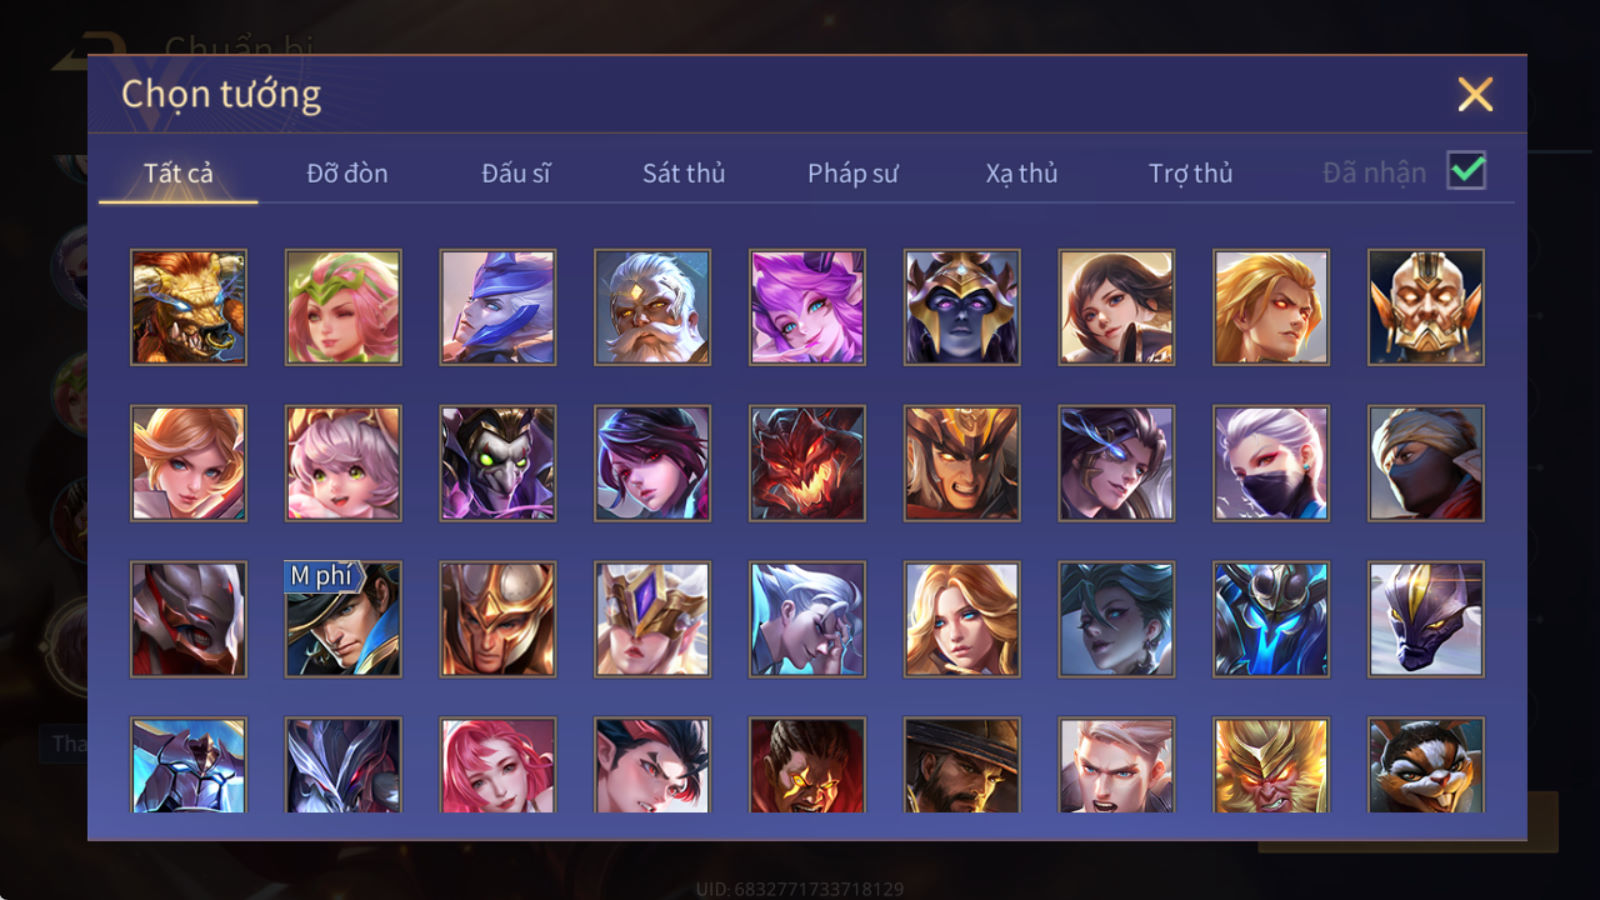Select the bronze Spartan helmet hero

point(498,619)
